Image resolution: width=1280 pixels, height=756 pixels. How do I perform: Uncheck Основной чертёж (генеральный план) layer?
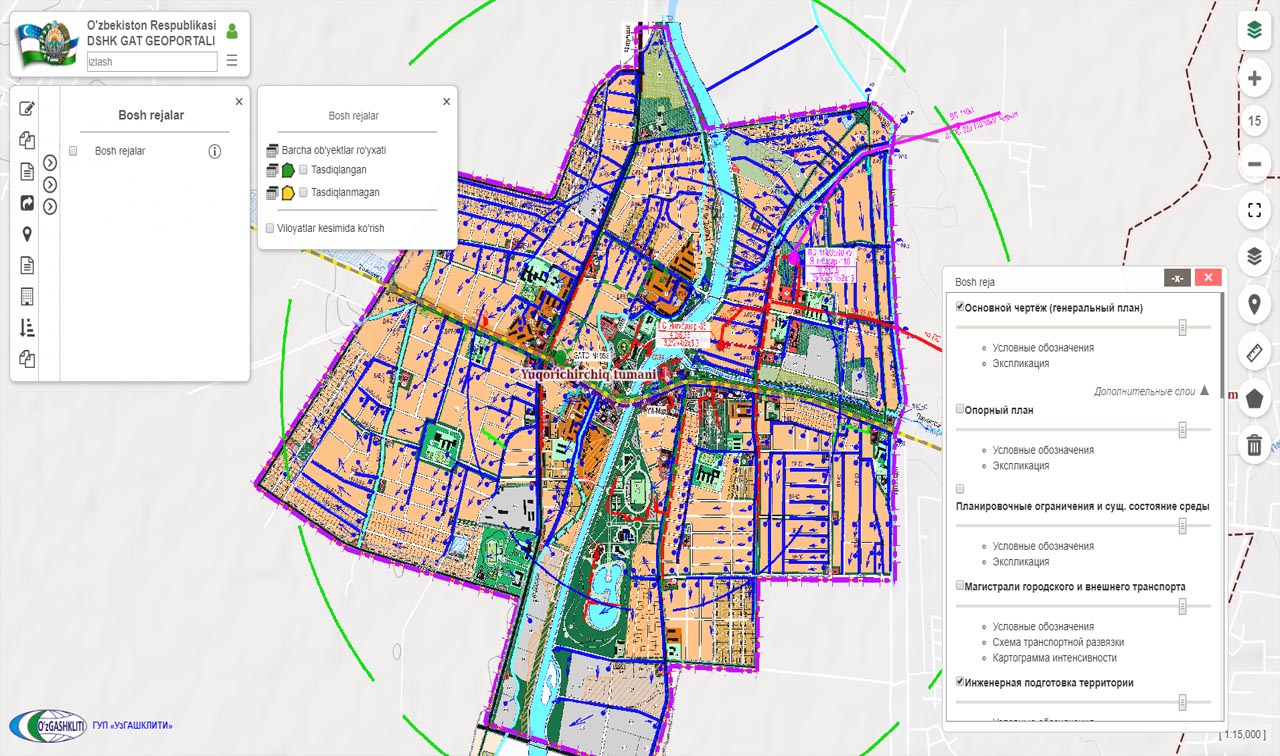[x=960, y=307]
